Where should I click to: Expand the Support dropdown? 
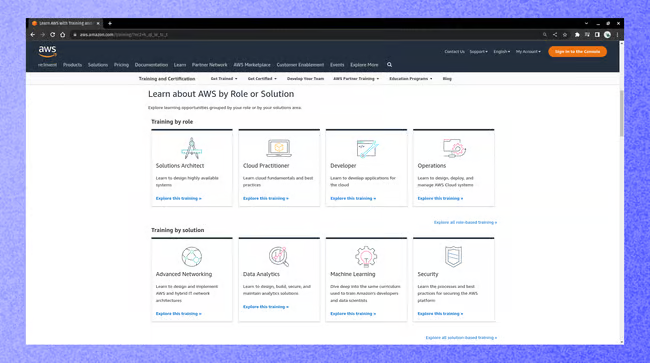tap(478, 52)
